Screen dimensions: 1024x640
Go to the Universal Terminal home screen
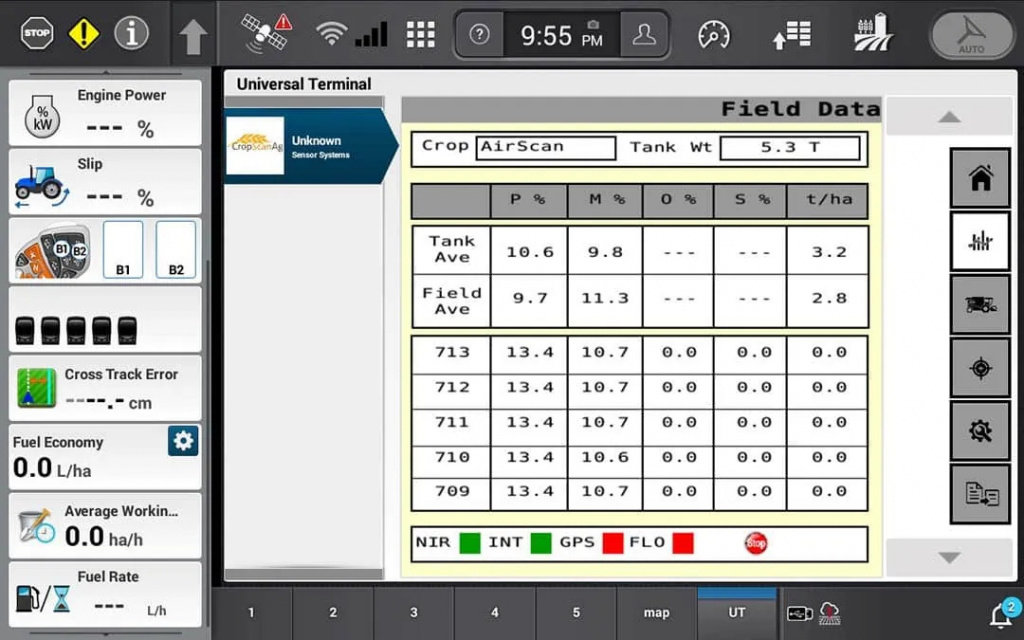coord(980,178)
